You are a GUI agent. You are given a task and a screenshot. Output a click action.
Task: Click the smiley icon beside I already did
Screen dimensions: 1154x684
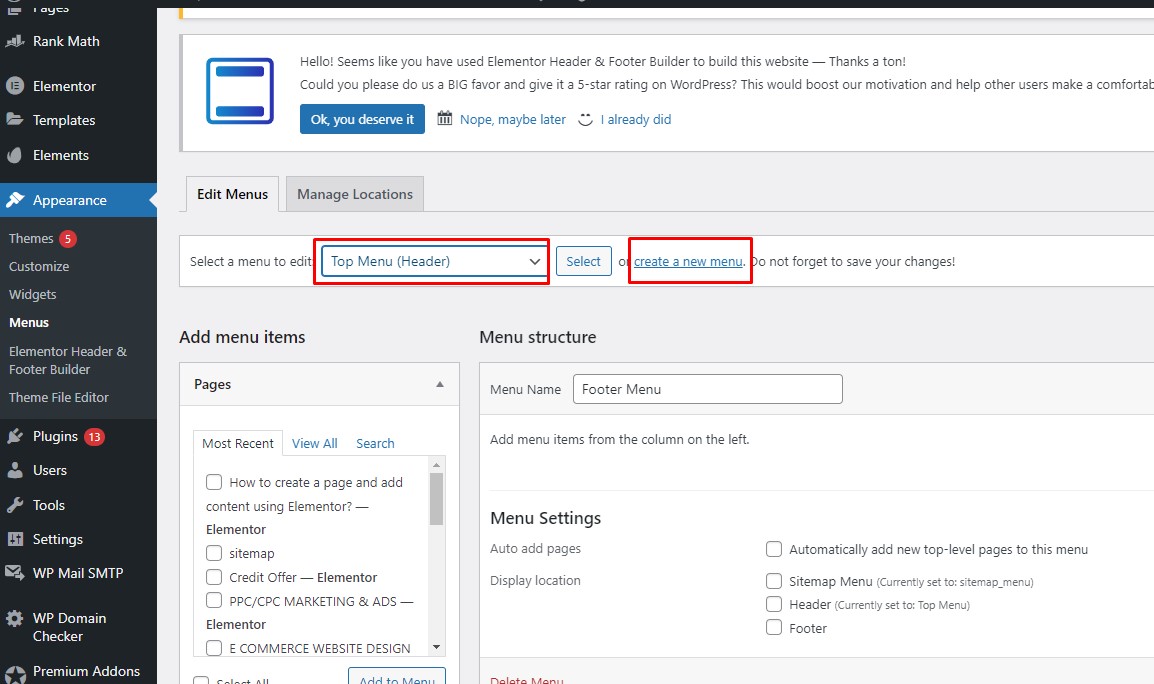pos(585,119)
